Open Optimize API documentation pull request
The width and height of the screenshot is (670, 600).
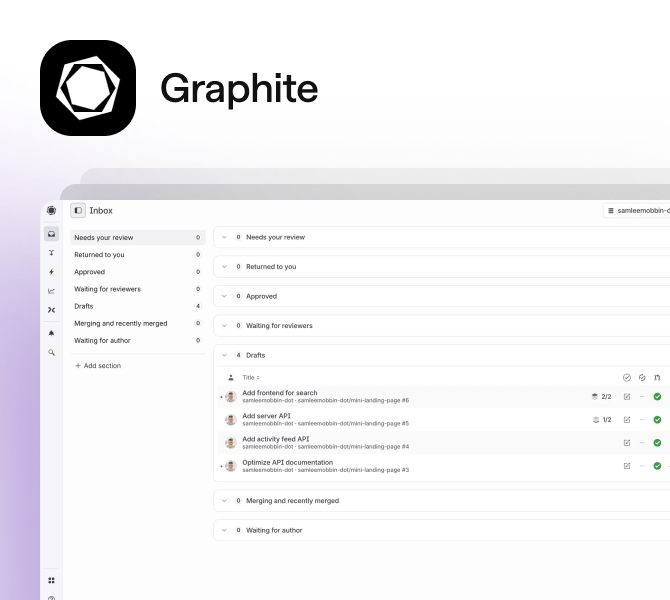pos(288,462)
